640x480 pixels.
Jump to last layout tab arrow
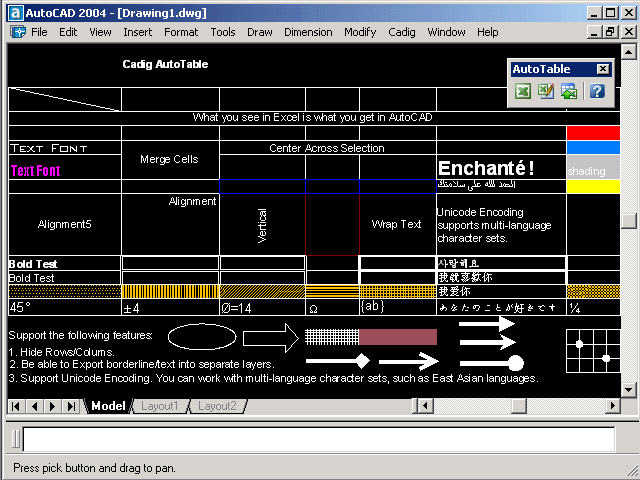71,406
